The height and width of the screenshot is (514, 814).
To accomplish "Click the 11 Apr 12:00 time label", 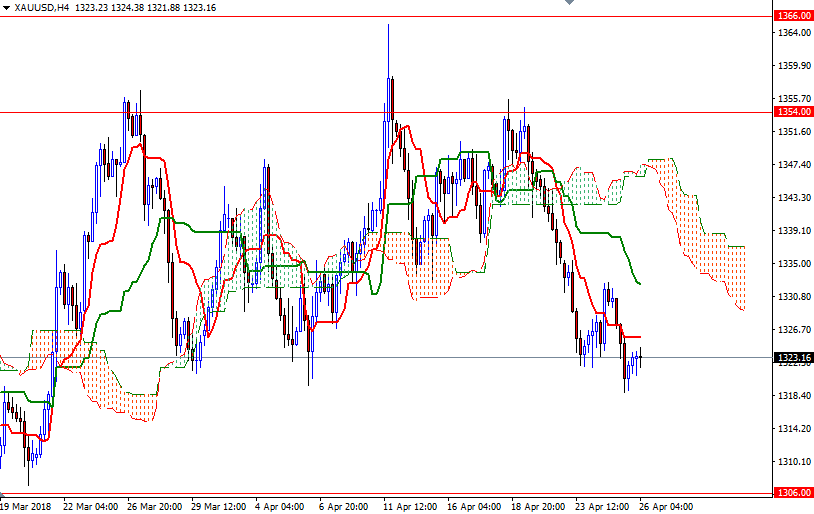I will 408,506.
